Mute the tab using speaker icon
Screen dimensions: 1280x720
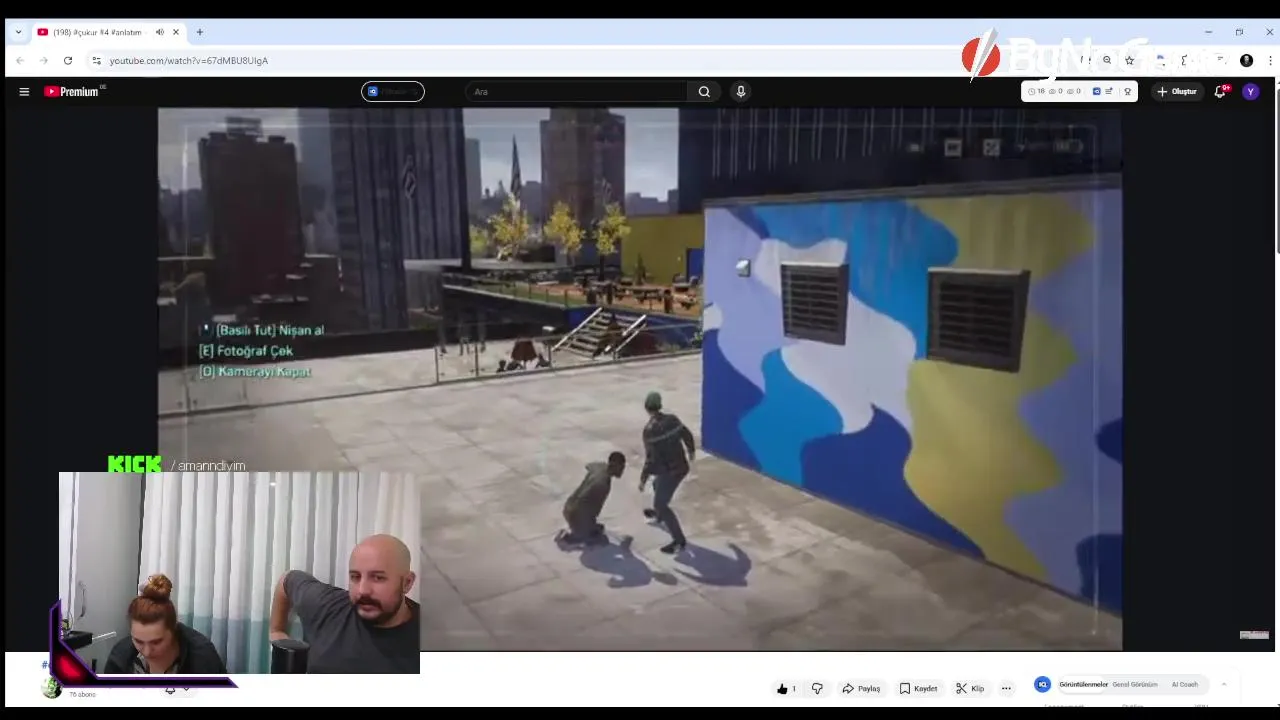[160, 32]
